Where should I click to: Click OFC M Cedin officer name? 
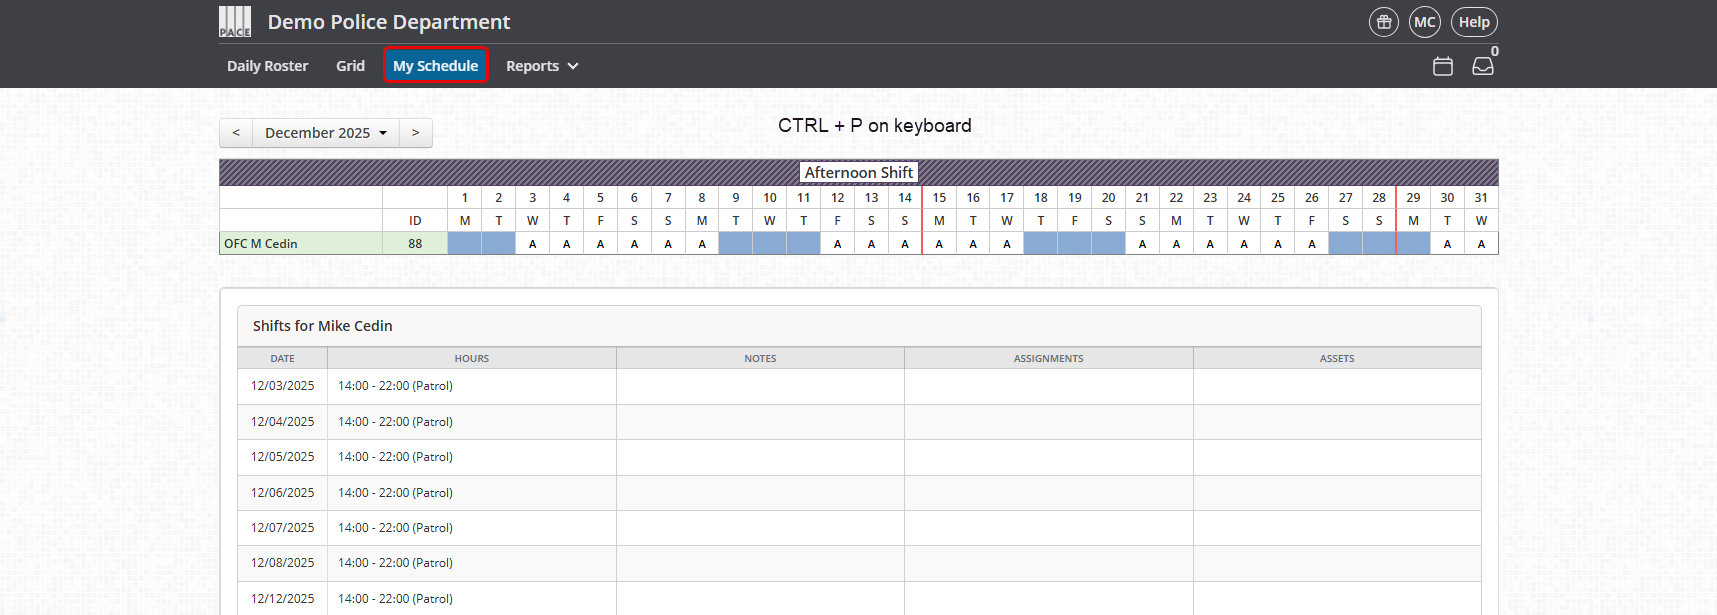[261, 244]
